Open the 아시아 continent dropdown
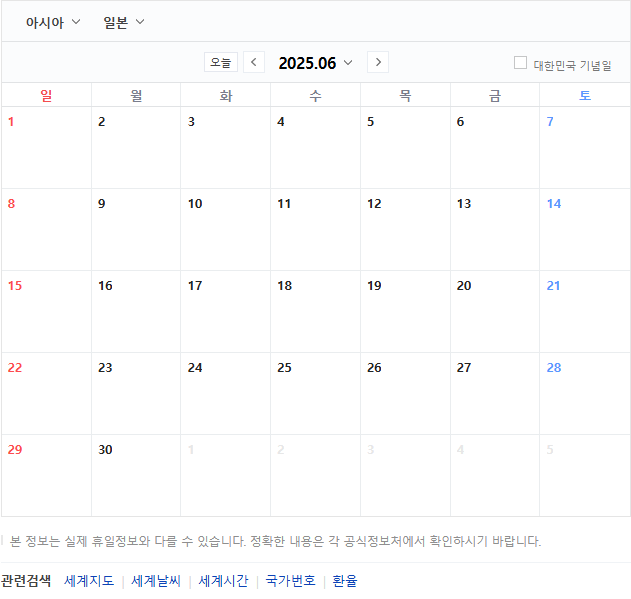The width and height of the screenshot is (631, 599). 53,22
